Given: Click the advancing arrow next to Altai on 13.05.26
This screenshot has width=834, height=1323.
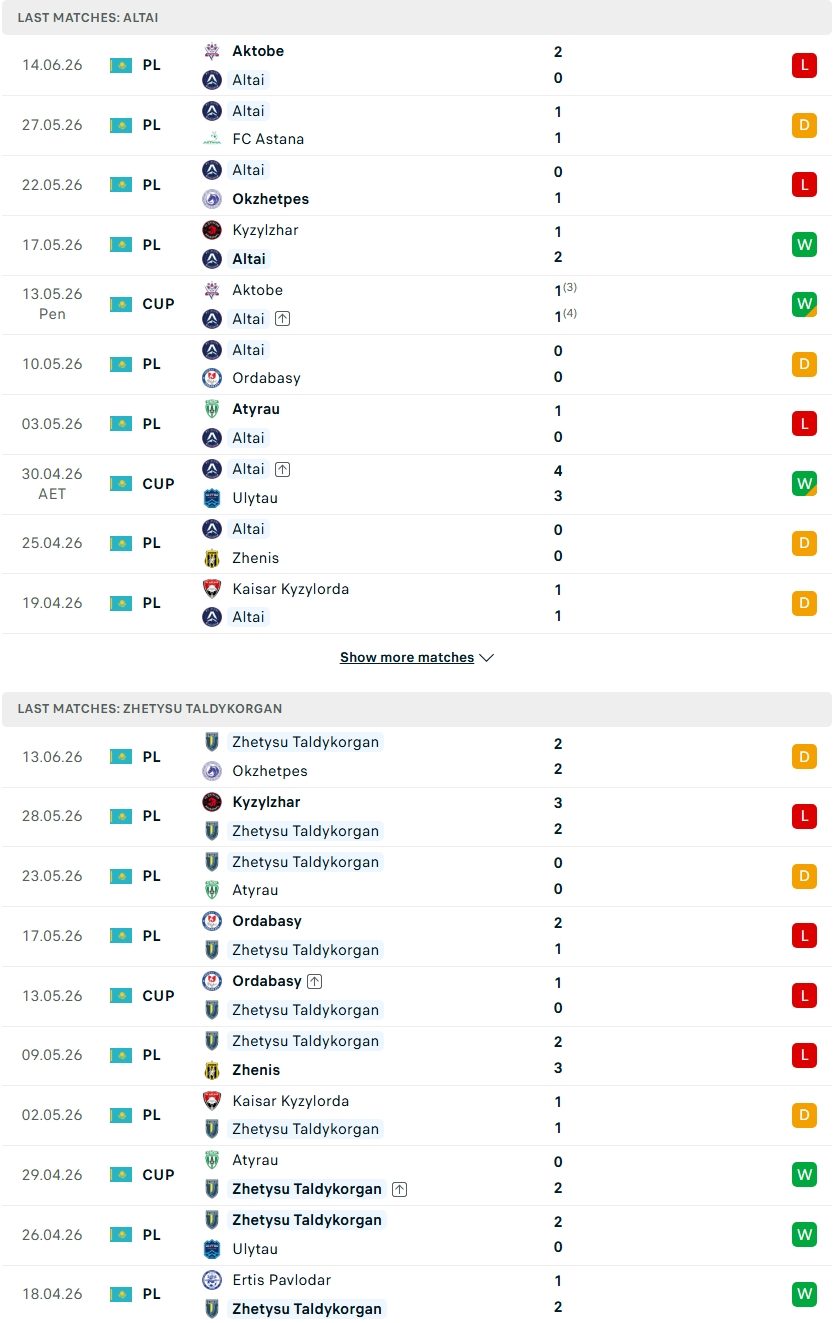Looking at the screenshot, I should tap(283, 319).
